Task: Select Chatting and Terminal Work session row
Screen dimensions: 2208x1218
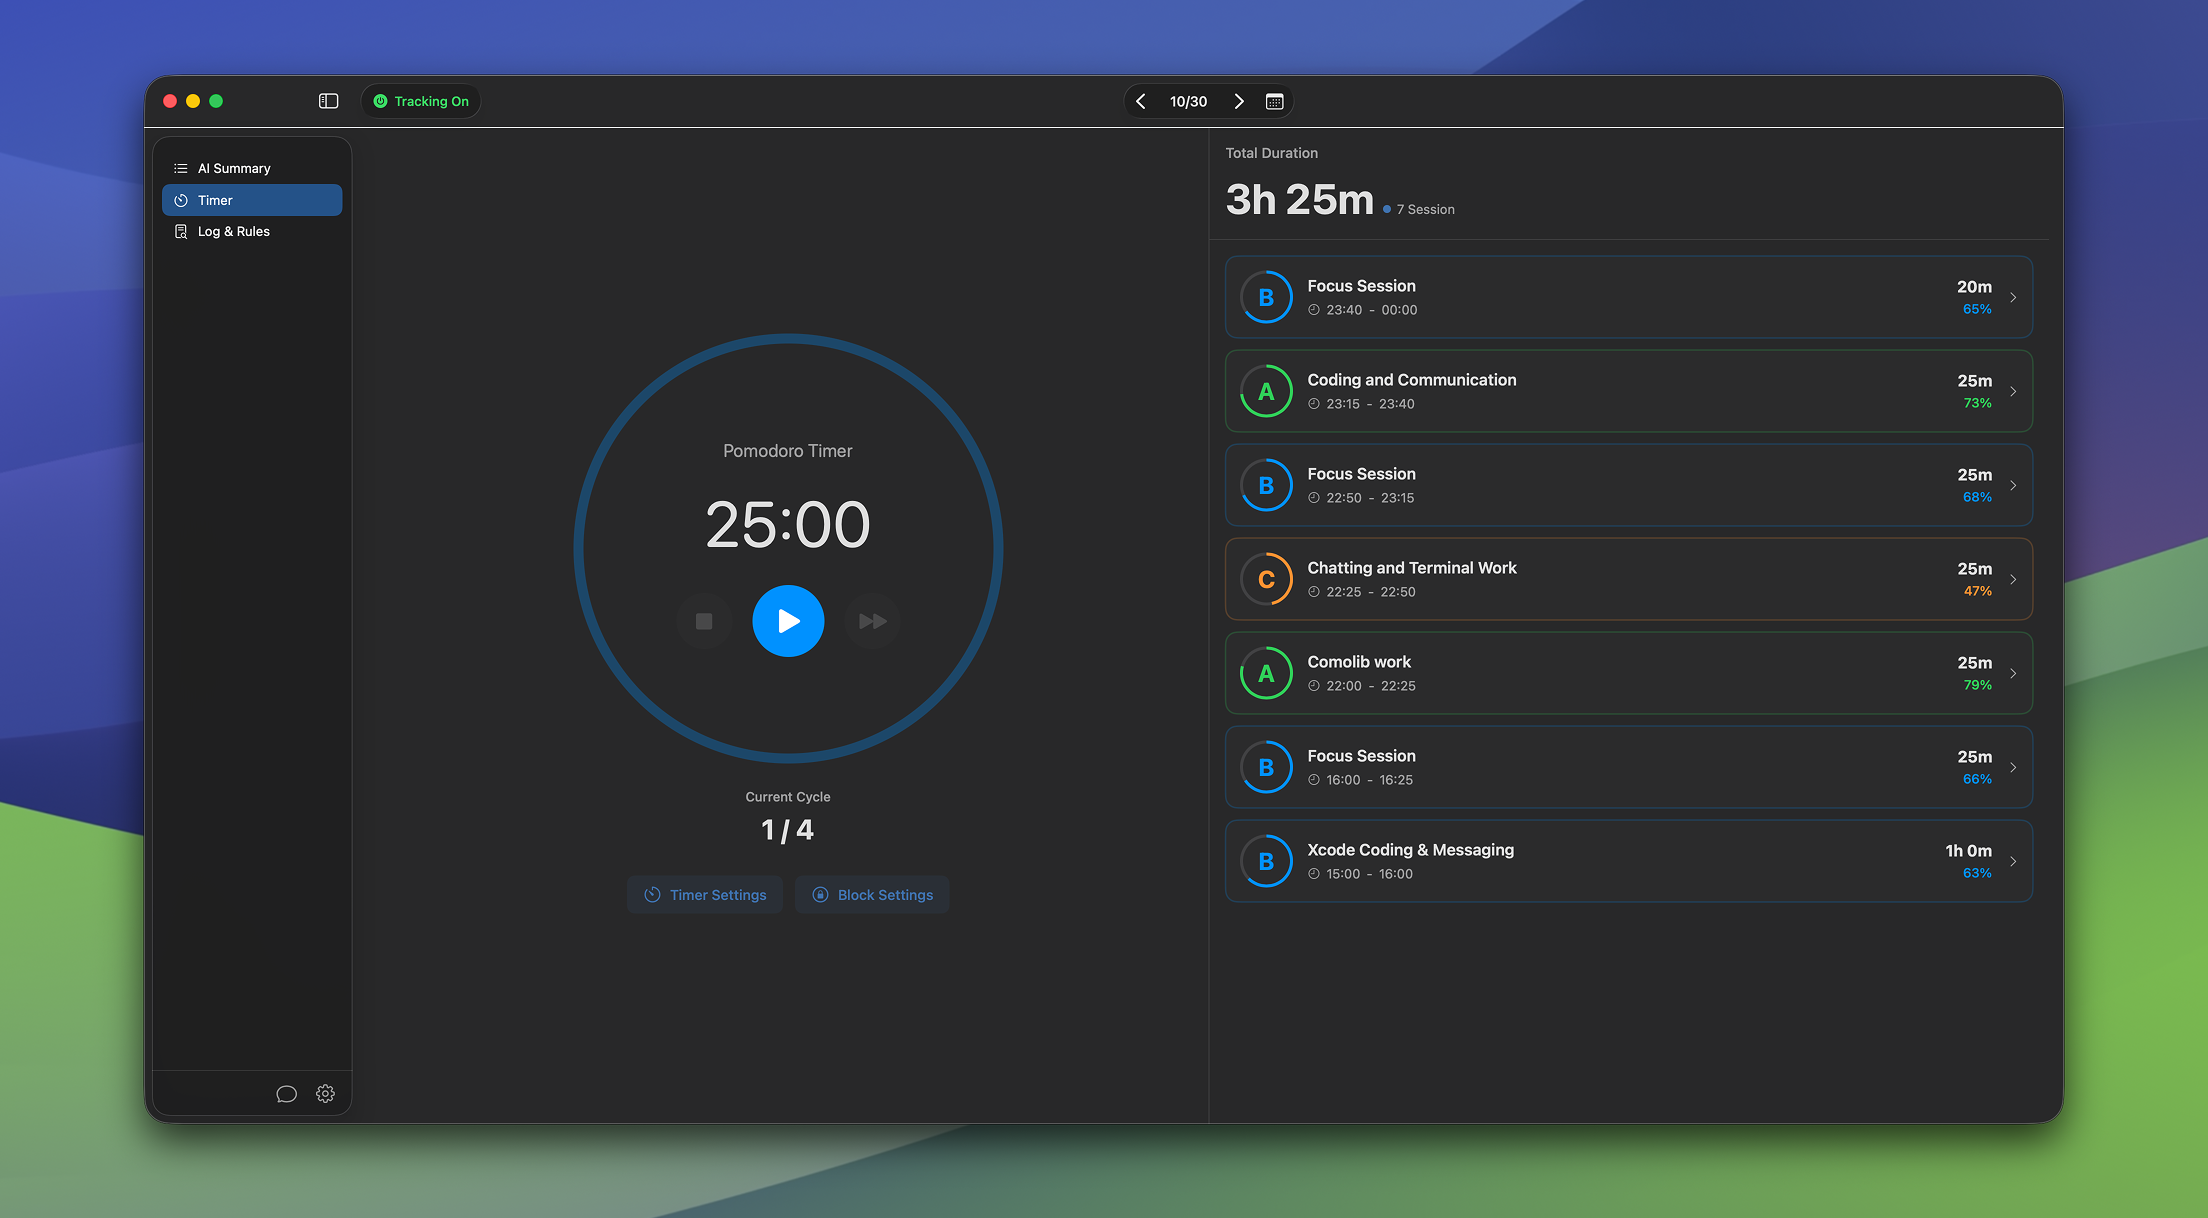Action: (1628, 579)
